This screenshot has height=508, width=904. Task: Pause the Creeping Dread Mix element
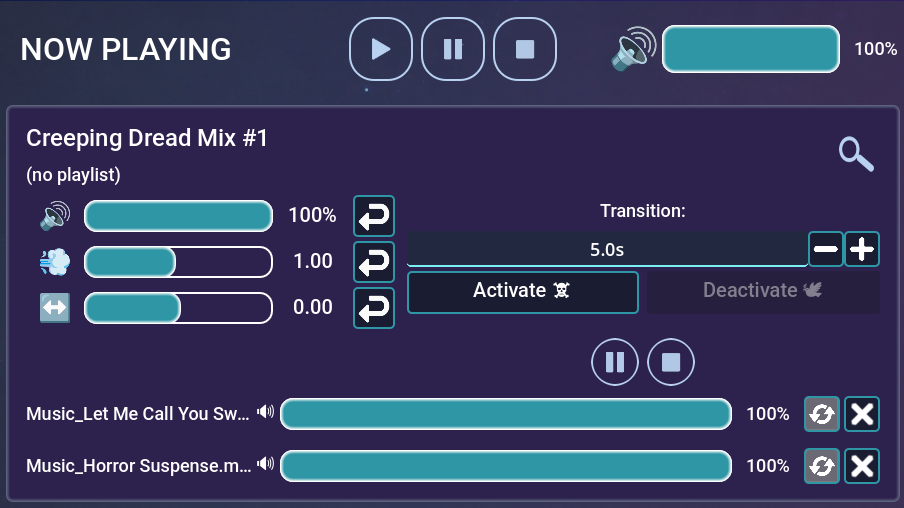pyautogui.click(x=615, y=362)
